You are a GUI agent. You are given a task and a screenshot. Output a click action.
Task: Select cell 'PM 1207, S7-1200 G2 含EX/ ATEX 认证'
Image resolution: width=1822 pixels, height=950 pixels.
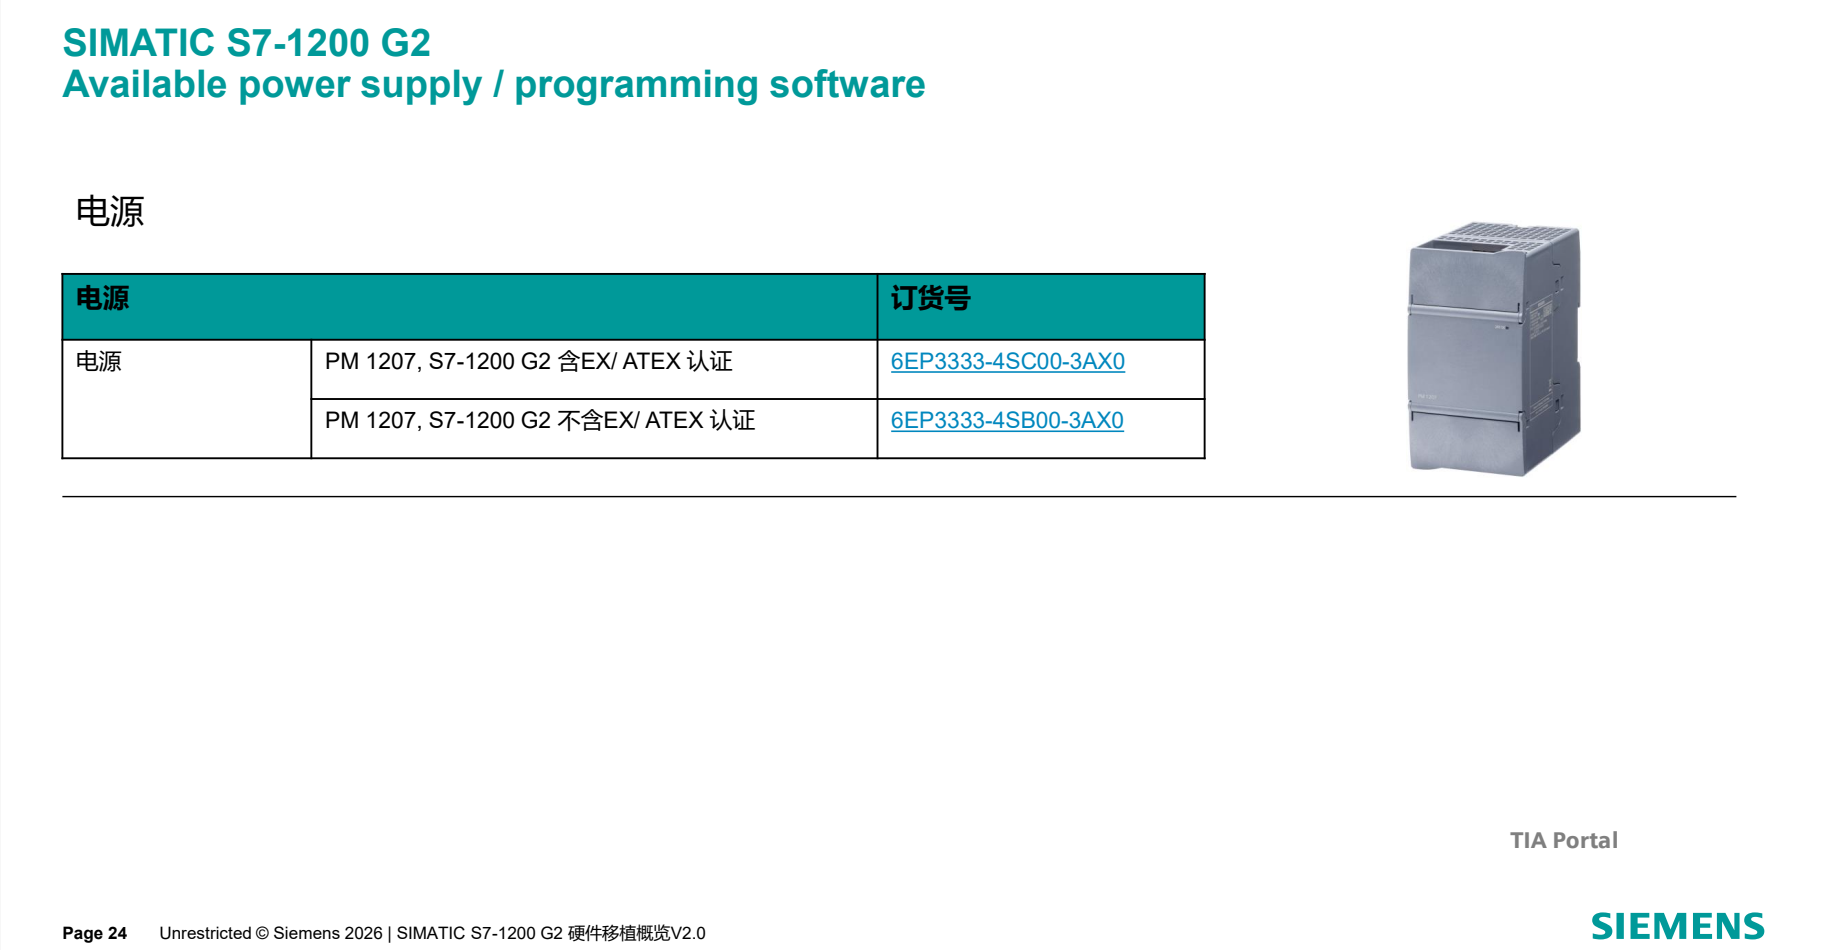point(594,370)
